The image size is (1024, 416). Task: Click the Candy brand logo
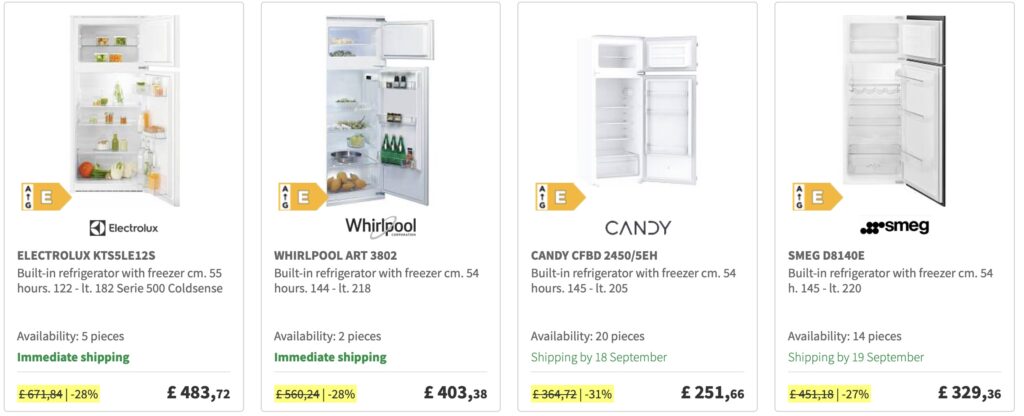click(x=637, y=228)
